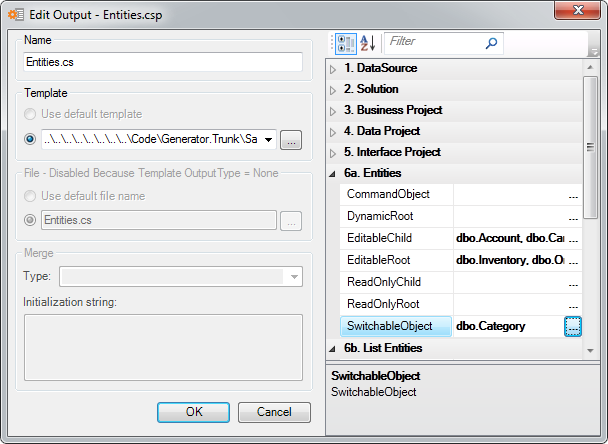Select the DynamicRoot property row
This screenshot has width=608, height=444.
[461, 216]
